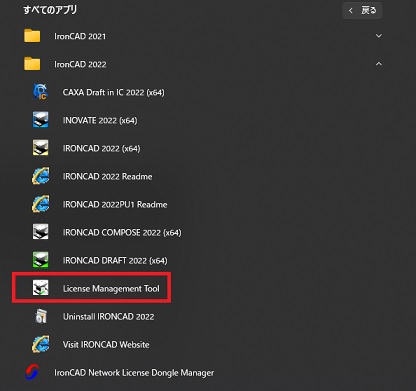Click the Network License Dongle Manager icon

click(32, 372)
